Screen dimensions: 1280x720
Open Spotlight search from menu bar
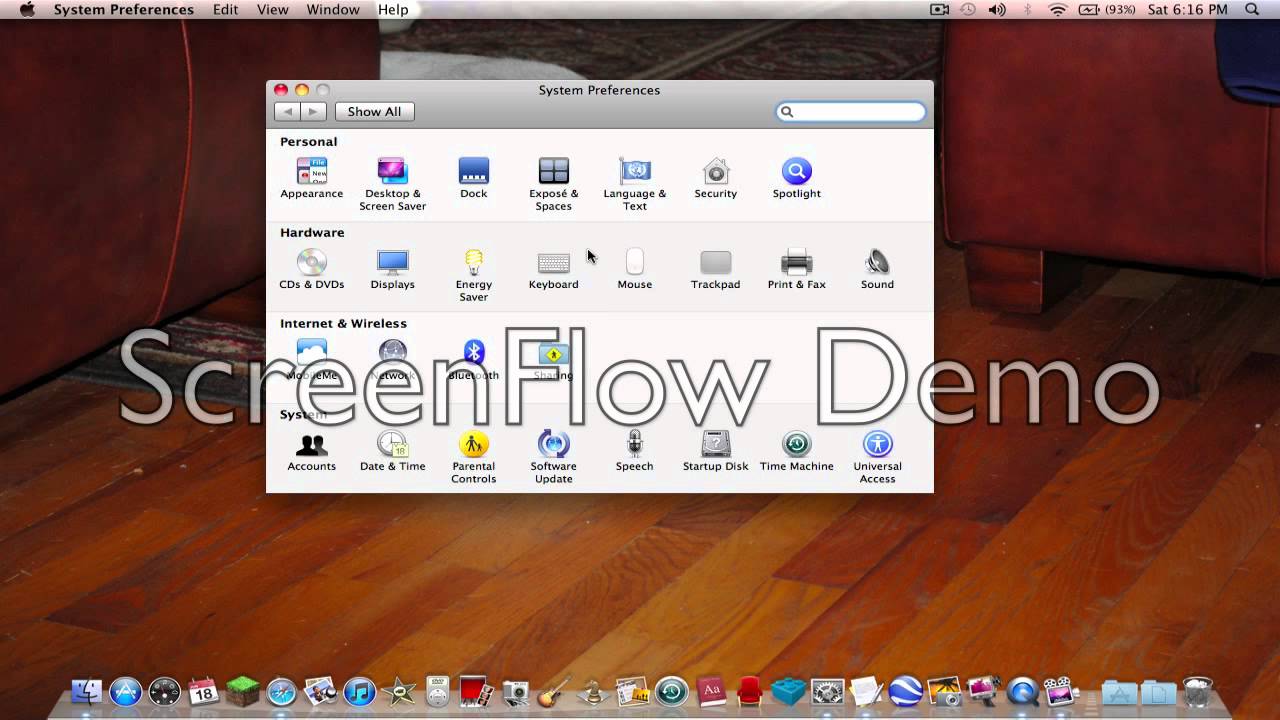(x=1252, y=9)
